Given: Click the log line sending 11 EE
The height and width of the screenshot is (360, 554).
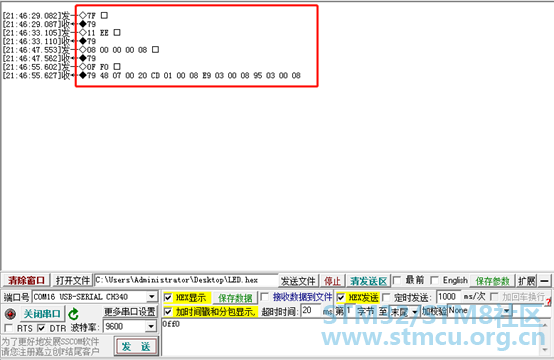Looking at the screenshot, I should point(61,33).
